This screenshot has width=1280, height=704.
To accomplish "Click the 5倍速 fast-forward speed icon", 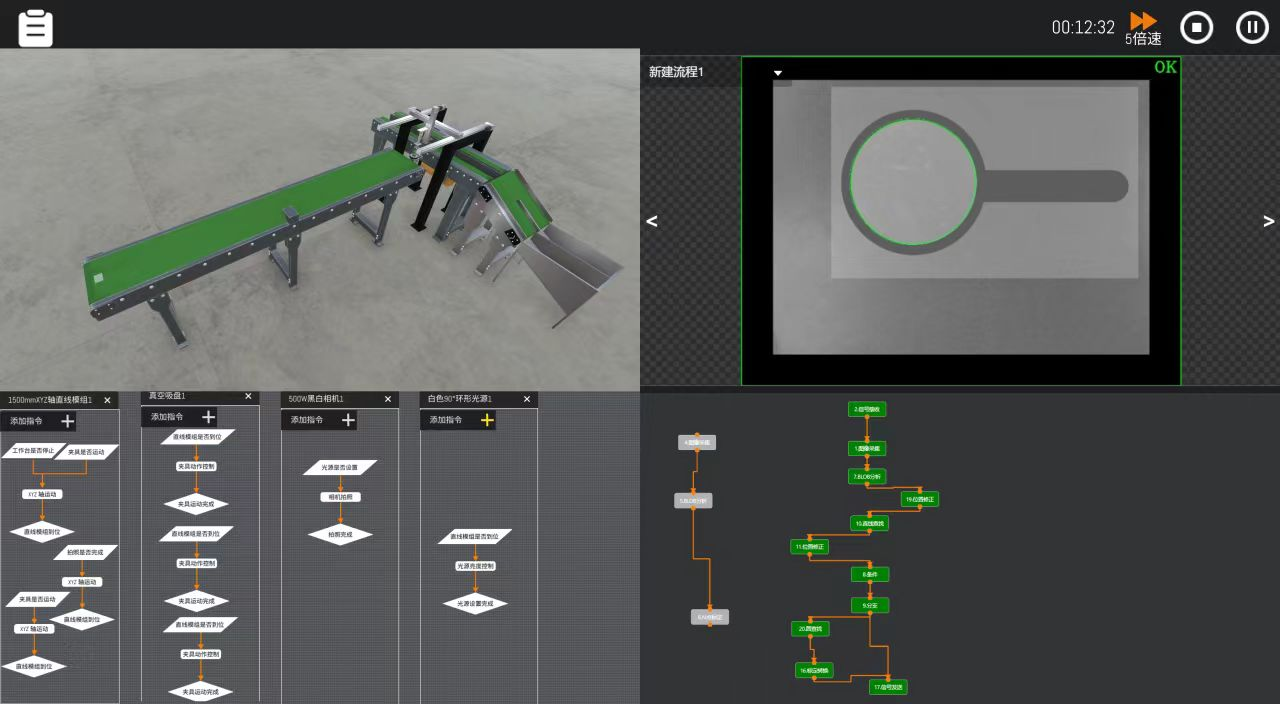I will (x=1143, y=22).
